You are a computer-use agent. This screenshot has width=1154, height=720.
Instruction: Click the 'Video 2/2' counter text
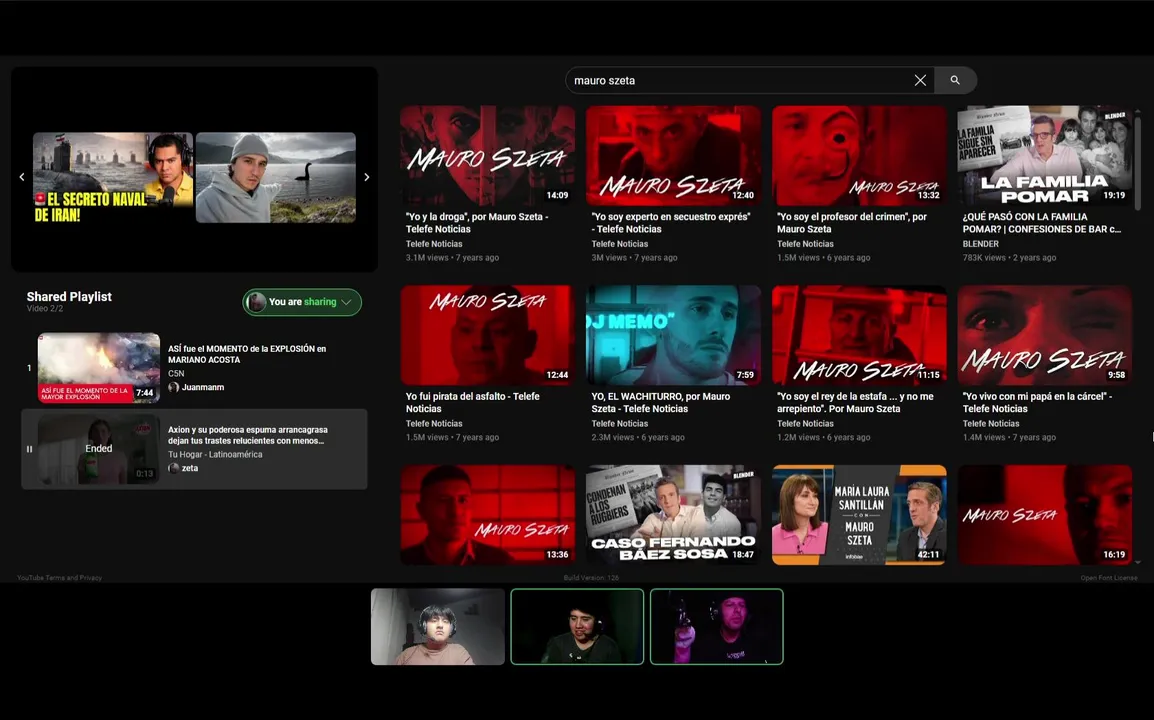(45, 308)
